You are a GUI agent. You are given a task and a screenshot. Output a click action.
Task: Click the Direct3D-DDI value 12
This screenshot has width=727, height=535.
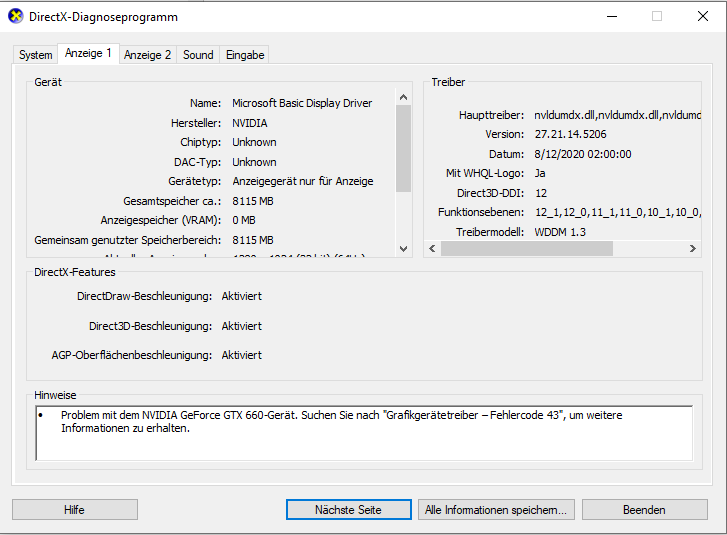point(541,193)
